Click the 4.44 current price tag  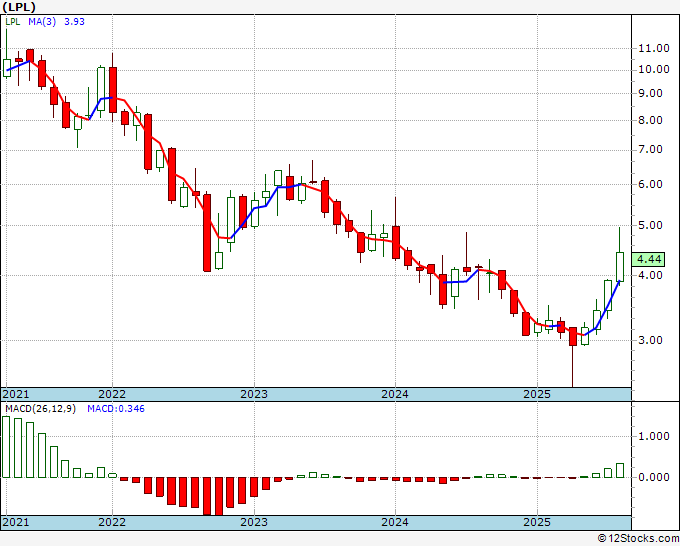point(648,259)
